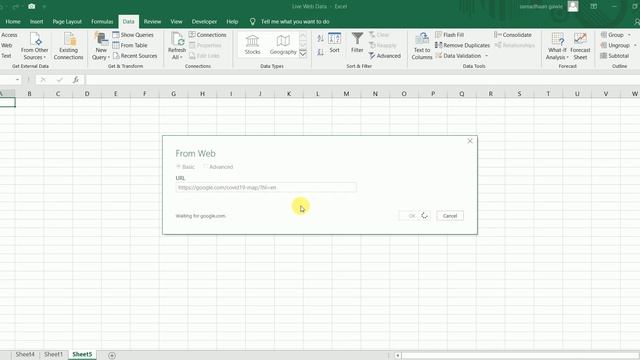
Task: Click the What-If Analysis icon
Action: click(x=557, y=39)
